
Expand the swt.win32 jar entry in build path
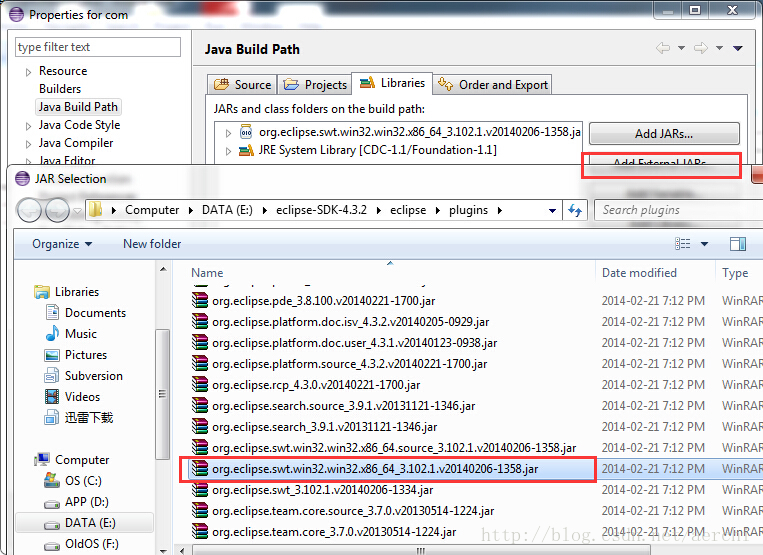pyautogui.click(x=228, y=133)
